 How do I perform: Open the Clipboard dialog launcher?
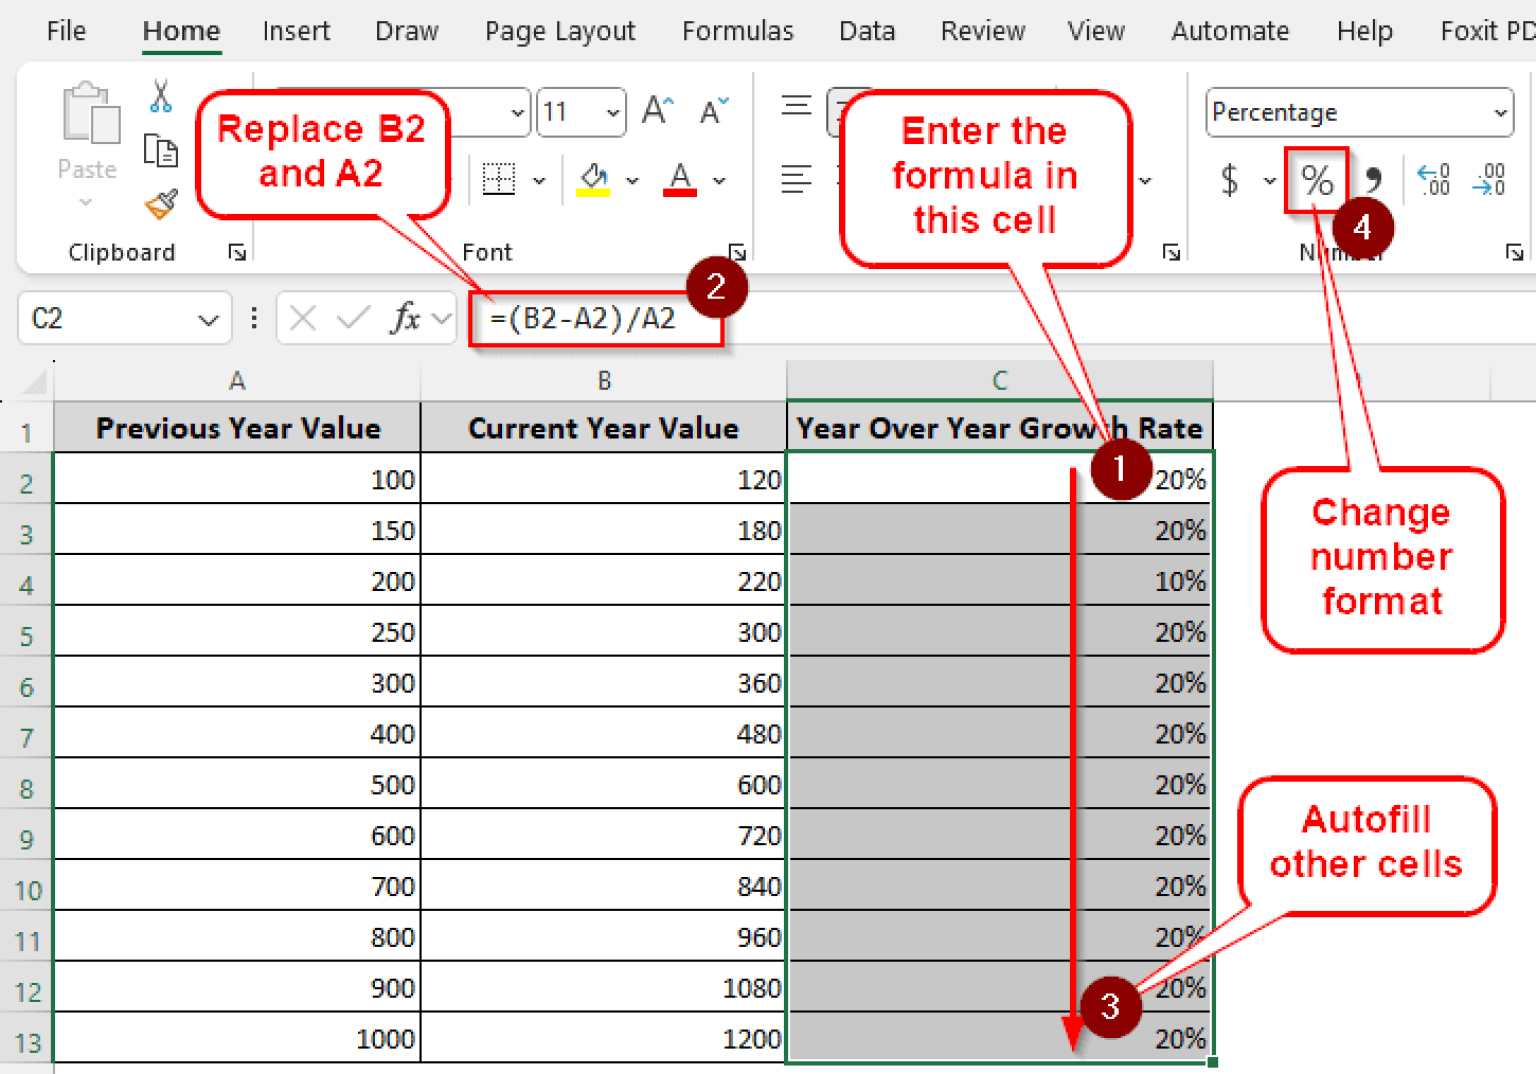(238, 253)
